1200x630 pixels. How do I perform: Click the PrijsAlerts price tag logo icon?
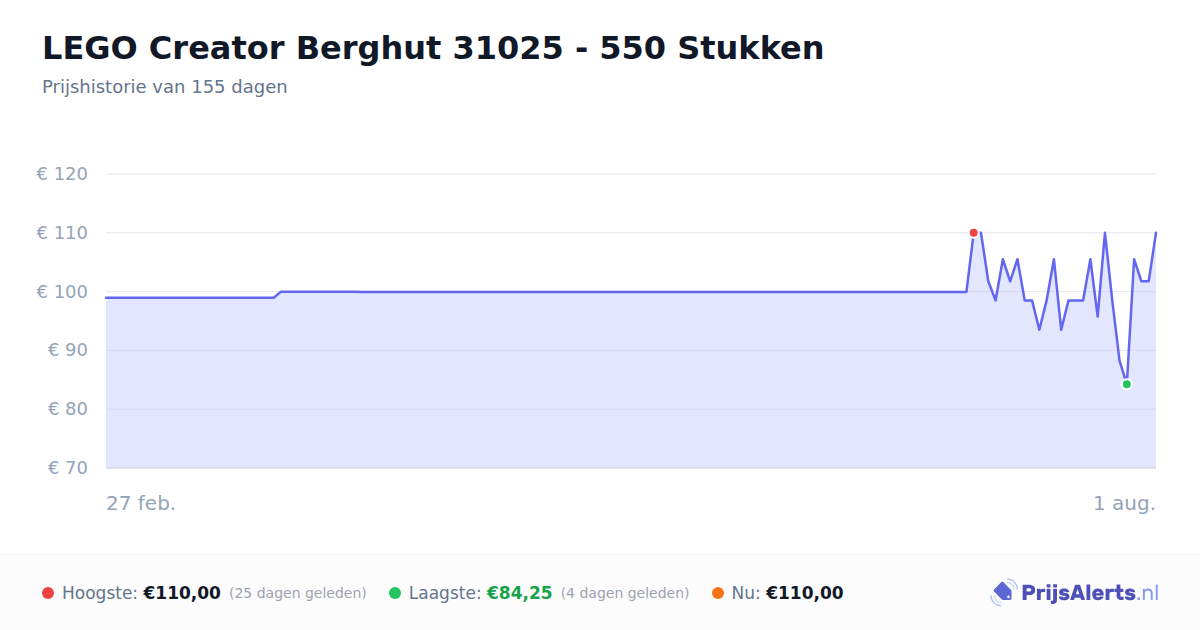point(1003,593)
